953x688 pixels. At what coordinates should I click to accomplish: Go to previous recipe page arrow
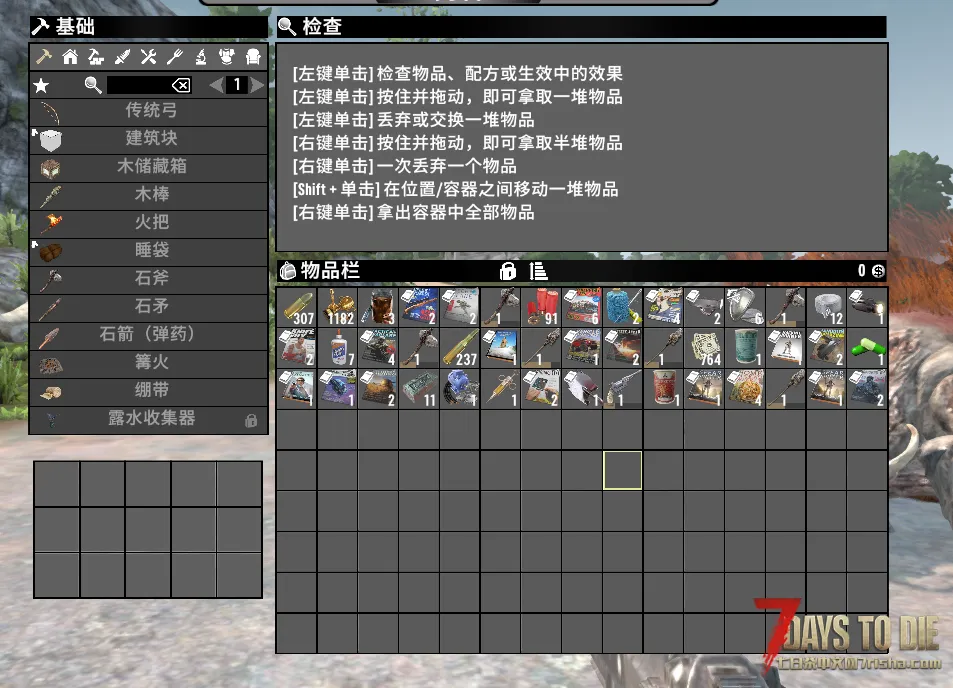point(216,85)
